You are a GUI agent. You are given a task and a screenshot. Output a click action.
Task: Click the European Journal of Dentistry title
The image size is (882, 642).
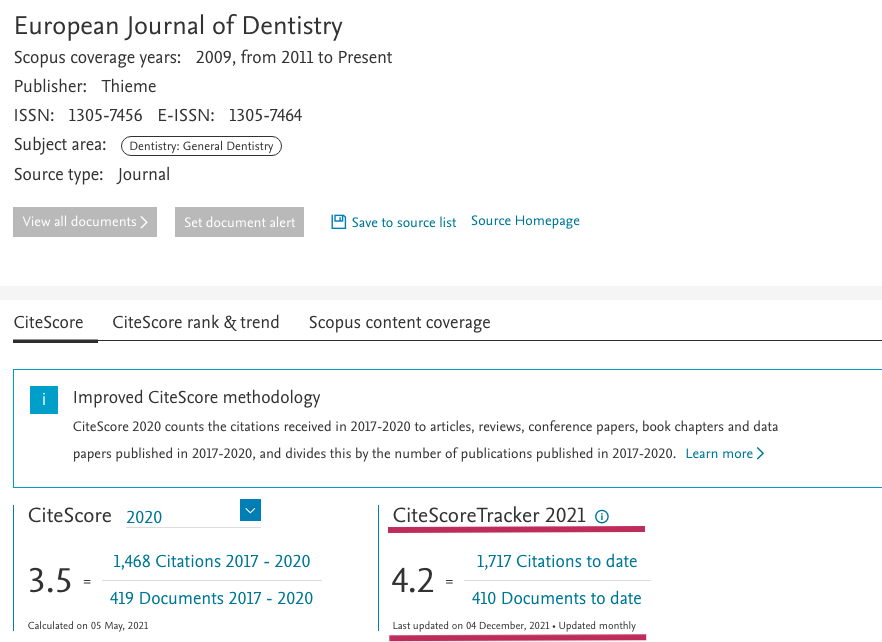[x=178, y=26]
